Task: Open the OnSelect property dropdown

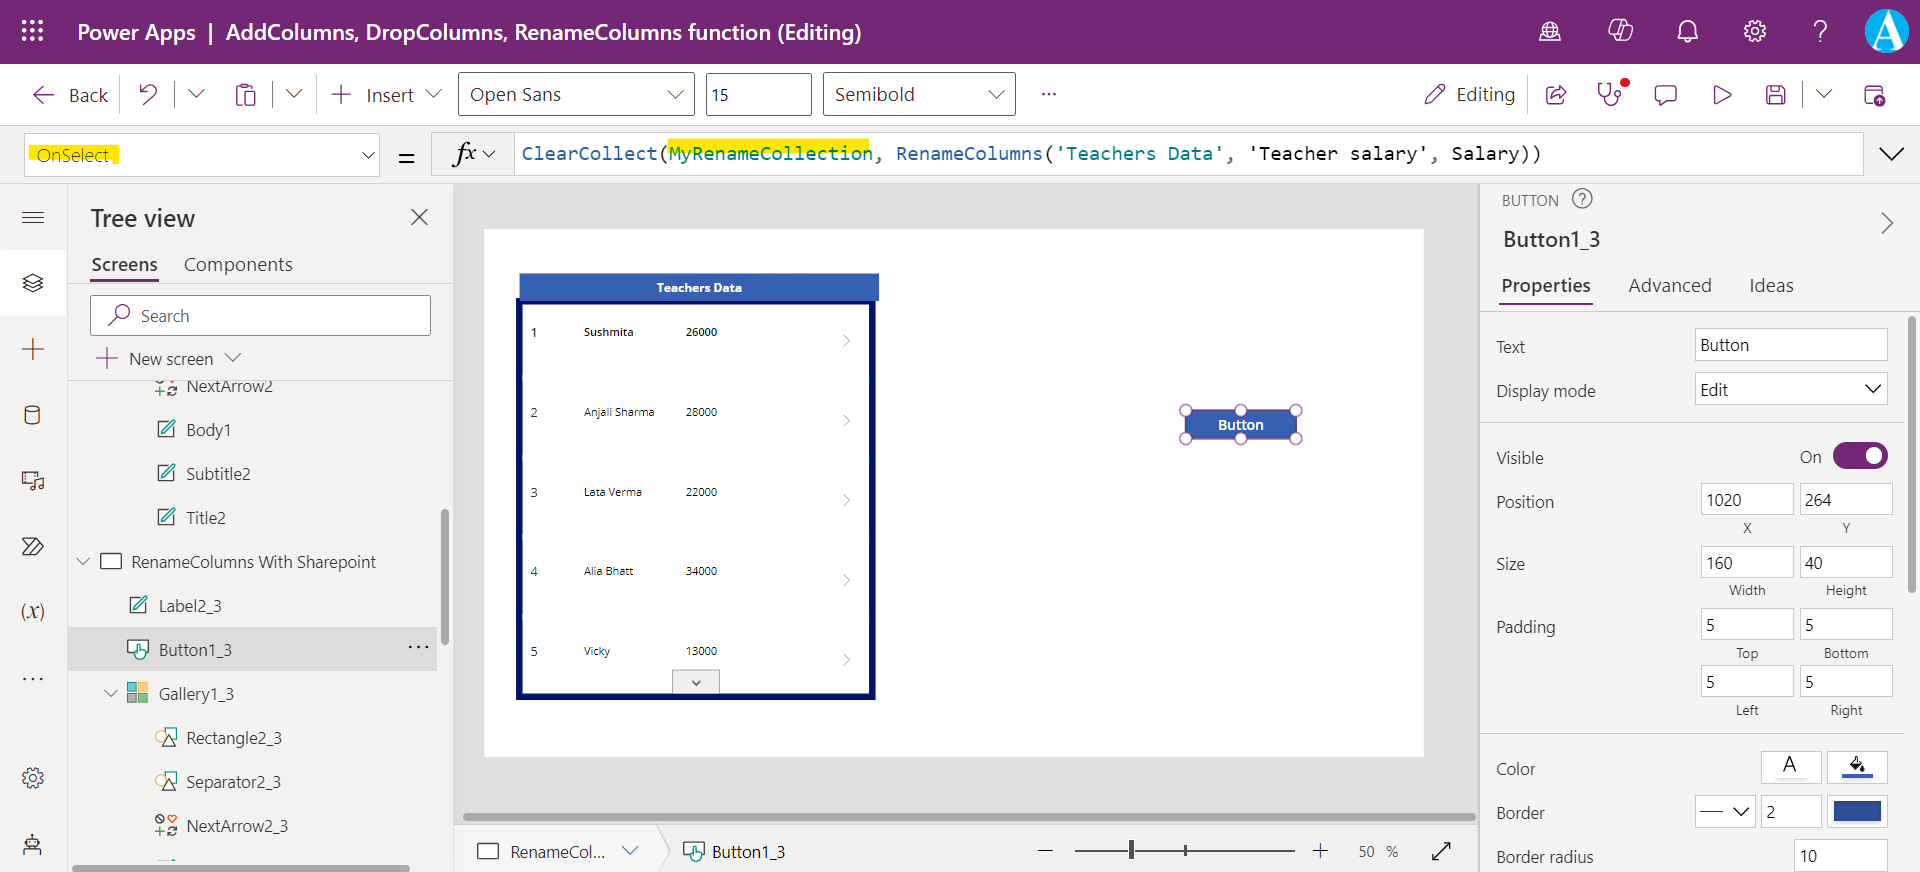Action: click(367, 155)
